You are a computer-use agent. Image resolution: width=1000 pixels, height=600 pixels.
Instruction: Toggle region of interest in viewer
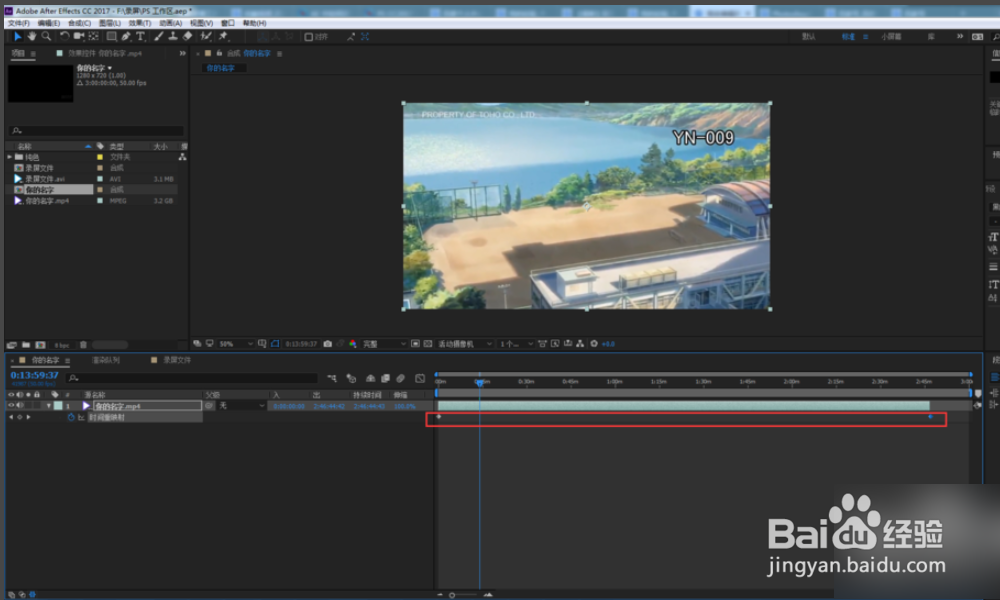[x=415, y=344]
